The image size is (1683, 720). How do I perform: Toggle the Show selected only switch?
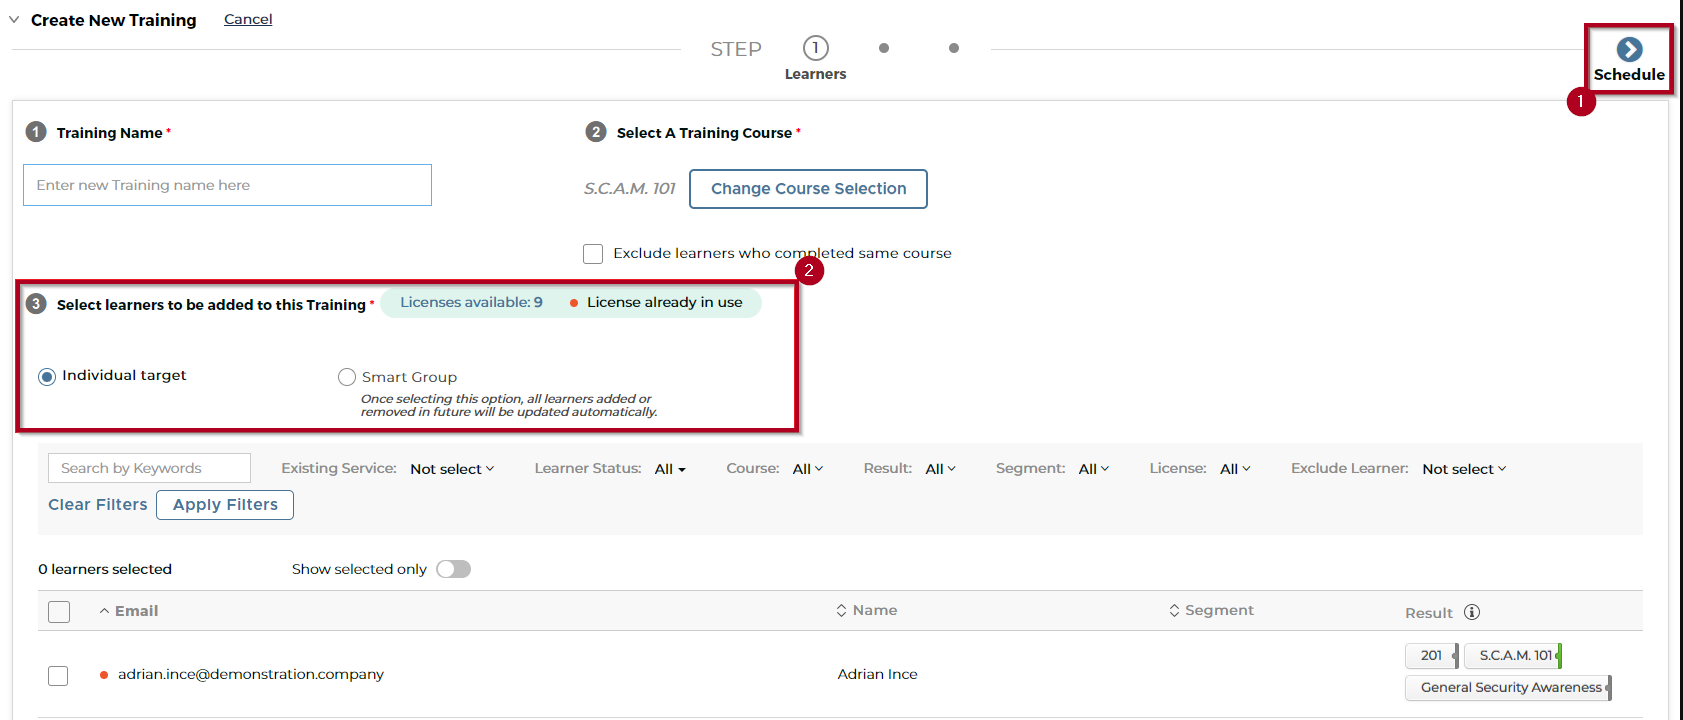tap(453, 569)
